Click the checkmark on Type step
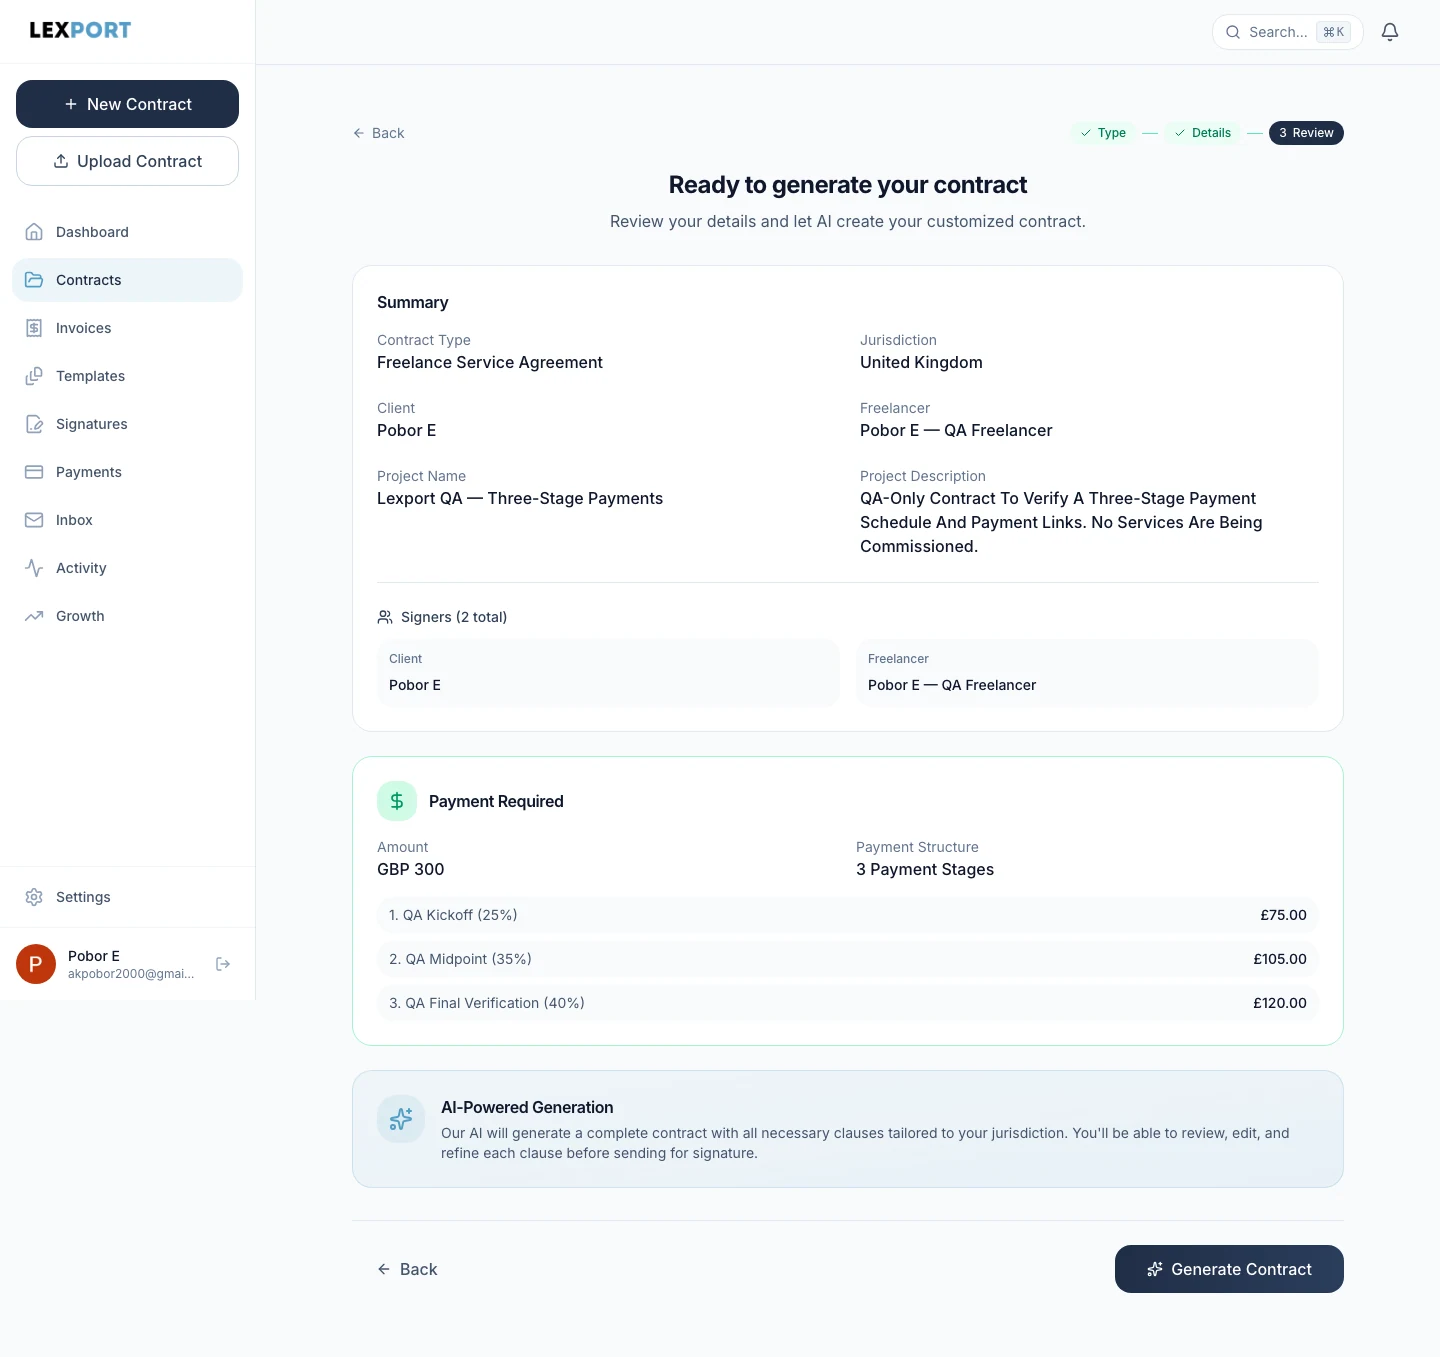This screenshot has width=1440, height=1357. tap(1086, 133)
